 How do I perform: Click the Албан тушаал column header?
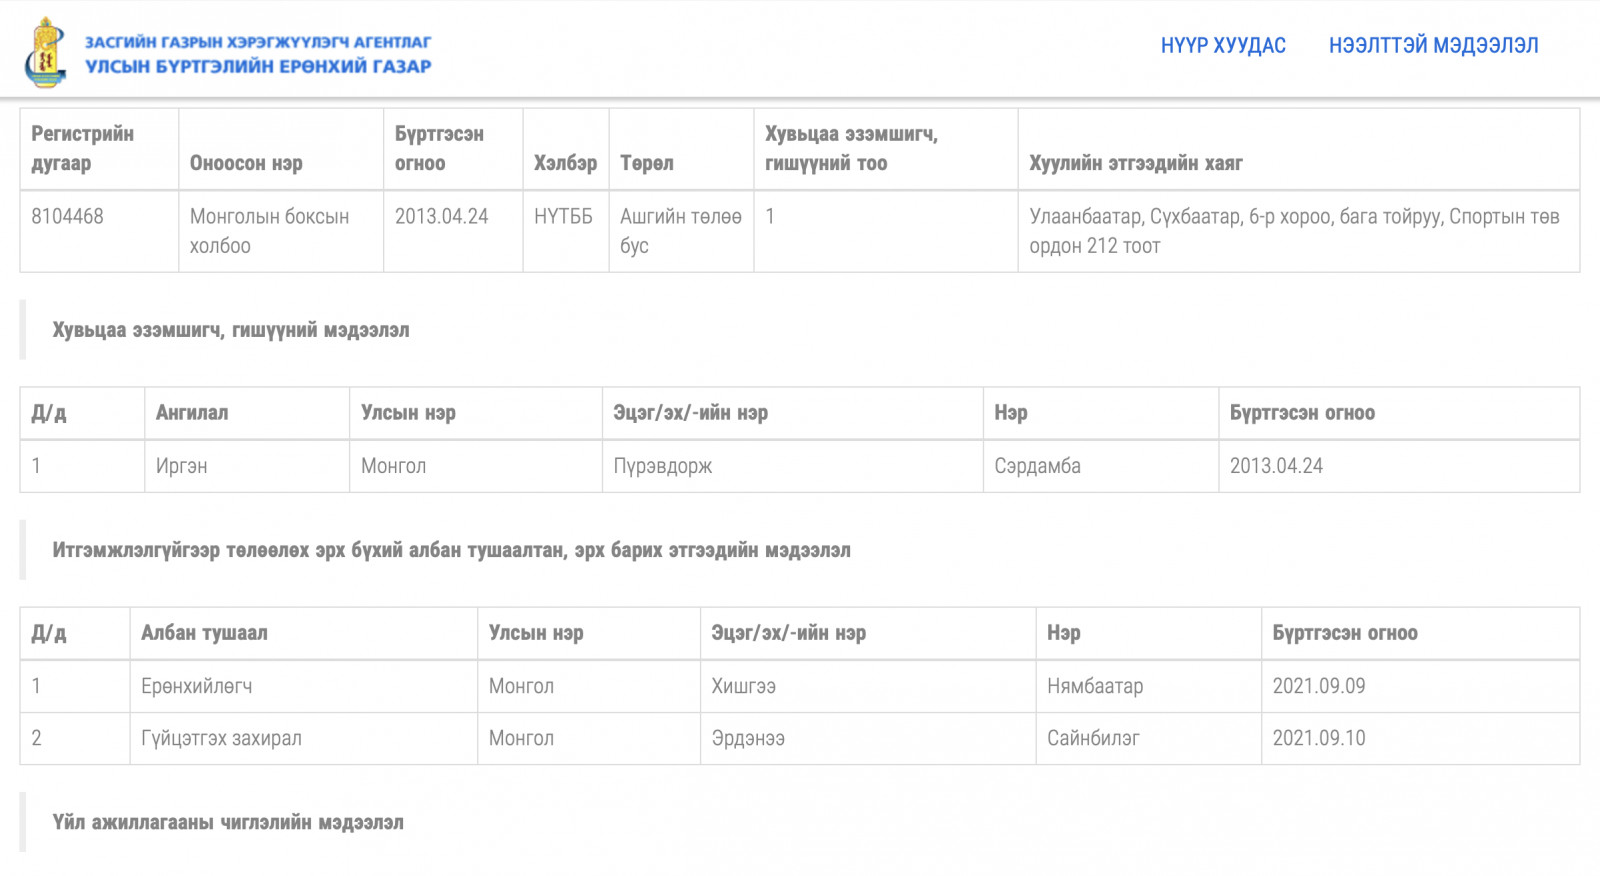pyautogui.click(x=304, y=633)
